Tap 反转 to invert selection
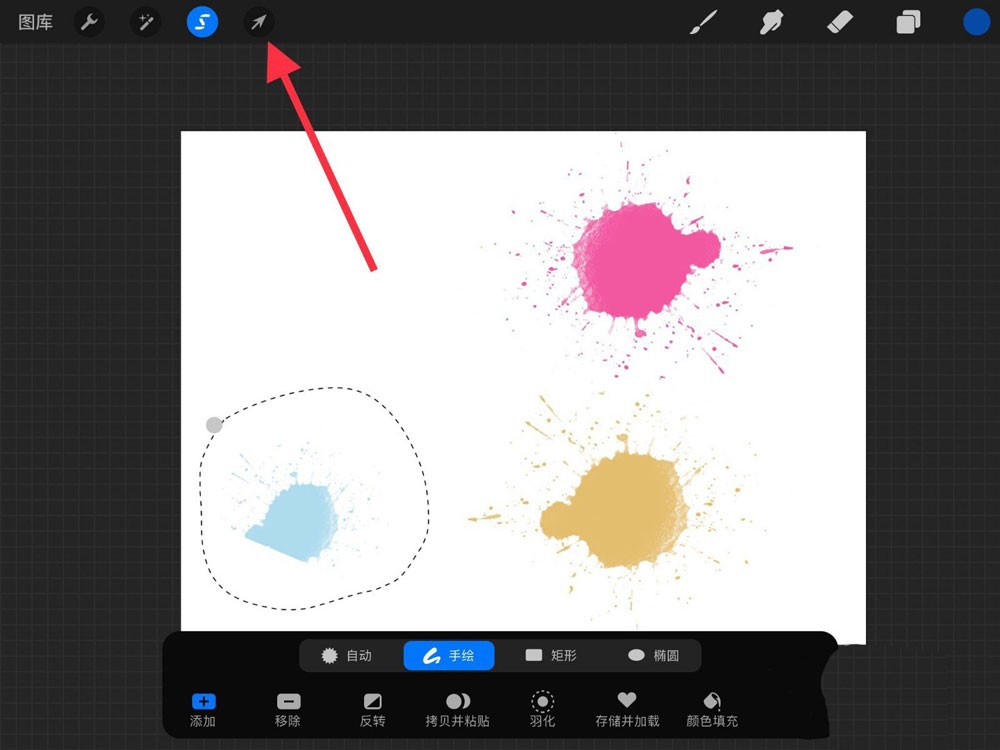Screen dimensions: 1000x750 pos(372,710)
